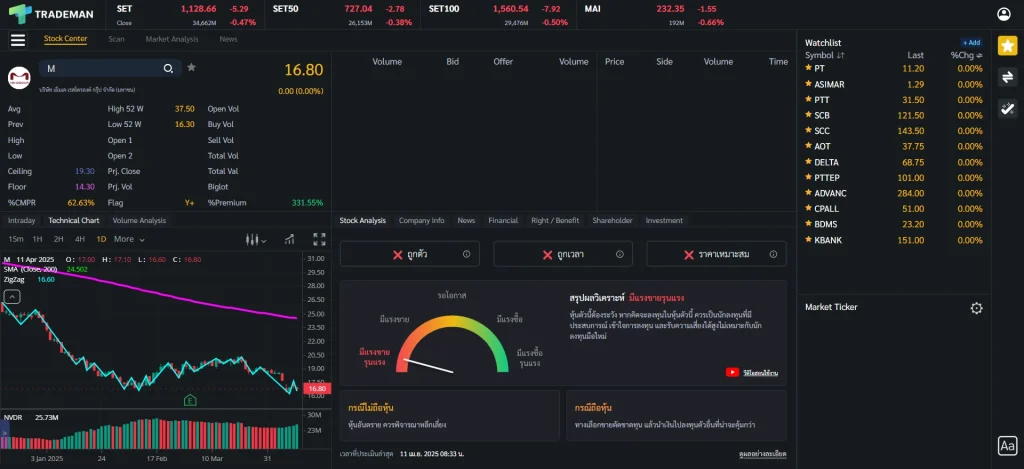1024x469 pixels.
Task: Click the swap arrows sidebar icon
Action: (1007, 78)
